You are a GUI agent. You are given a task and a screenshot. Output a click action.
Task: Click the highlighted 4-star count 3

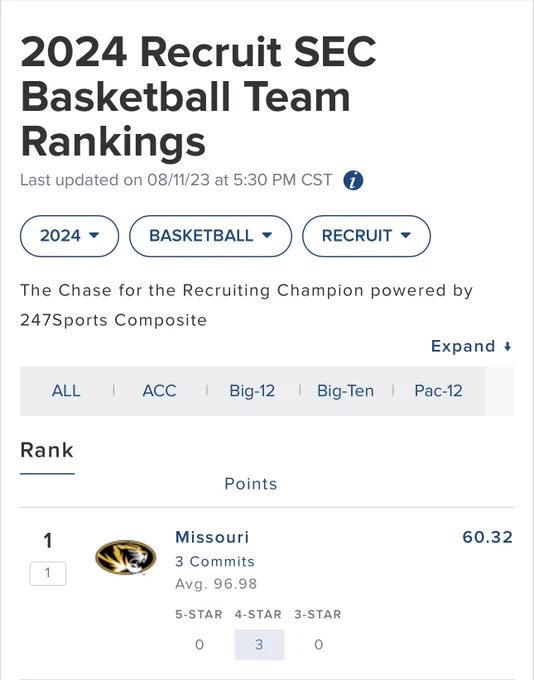[259, 645]
